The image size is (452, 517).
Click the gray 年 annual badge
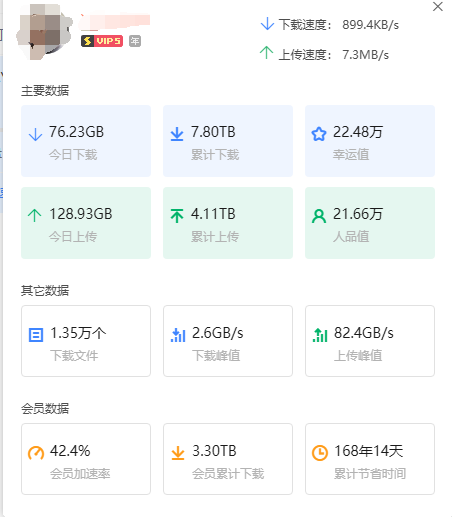pyautogui.click(x=135, y=41)
